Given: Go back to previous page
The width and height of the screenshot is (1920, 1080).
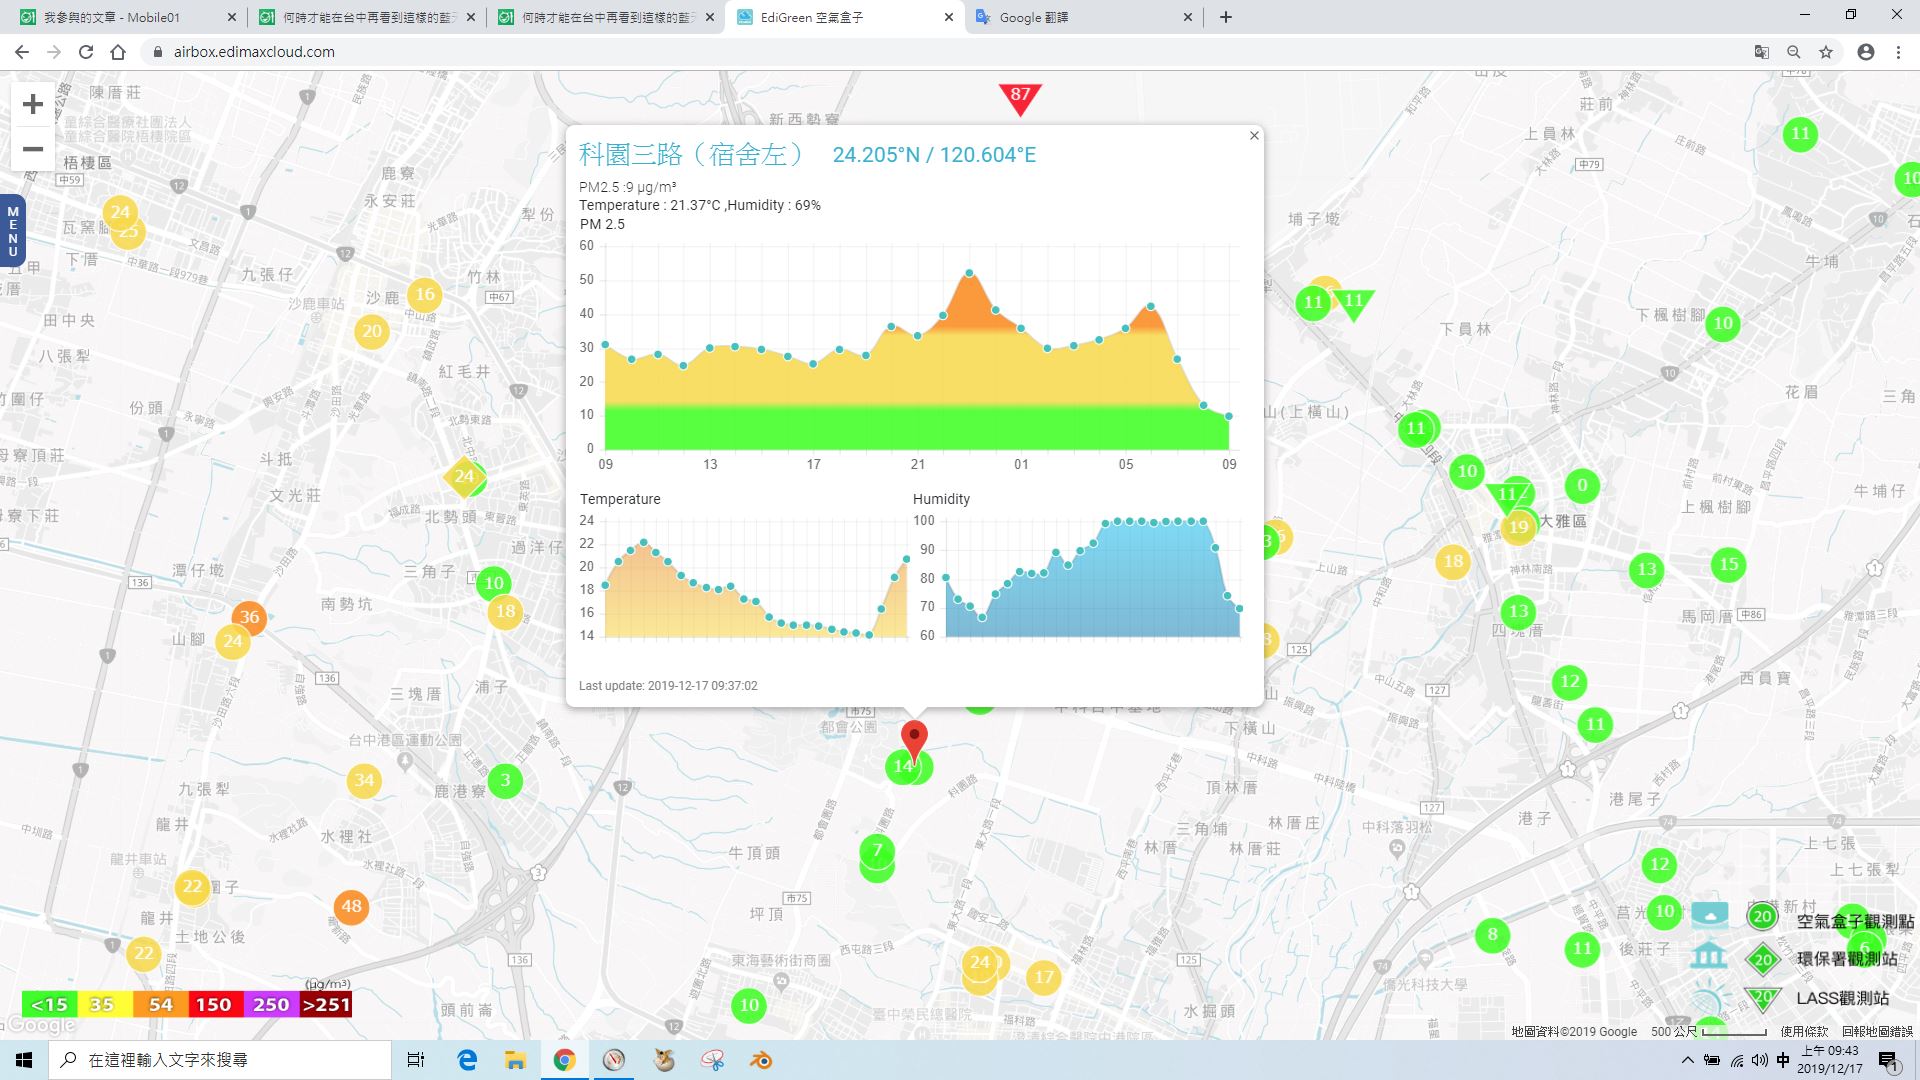Looking at the screenshot, I should pyautogui.click(x=22, y=52).
